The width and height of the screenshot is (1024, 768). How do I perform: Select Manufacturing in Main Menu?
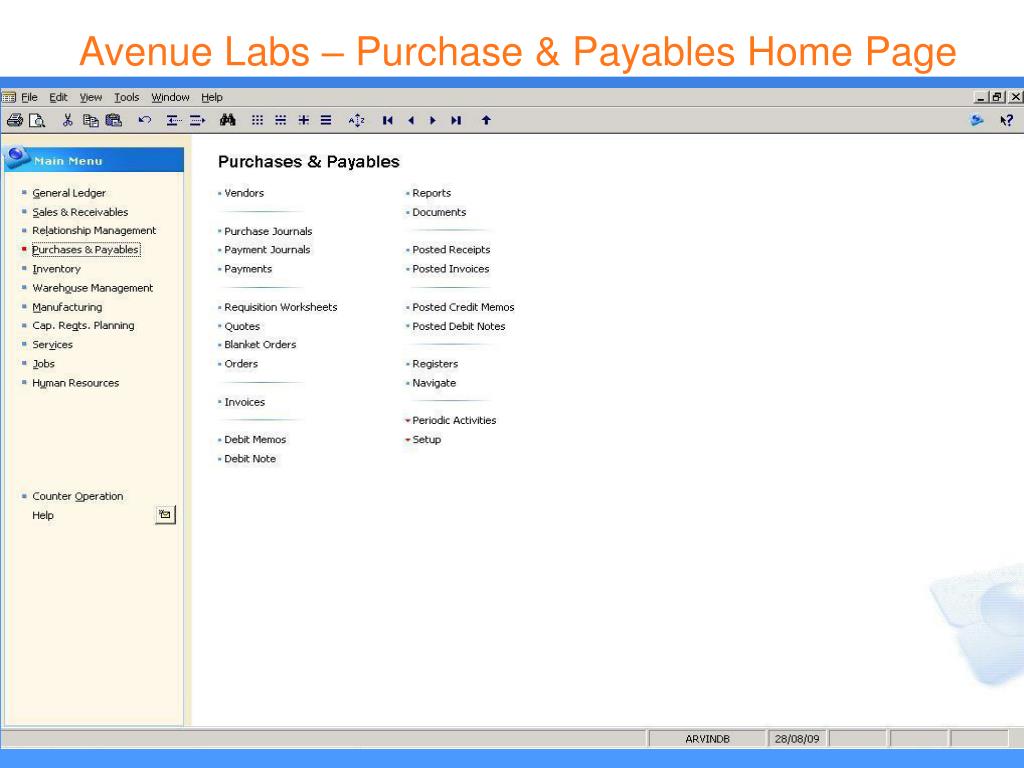pyautogui.click(x=67, y=307)
